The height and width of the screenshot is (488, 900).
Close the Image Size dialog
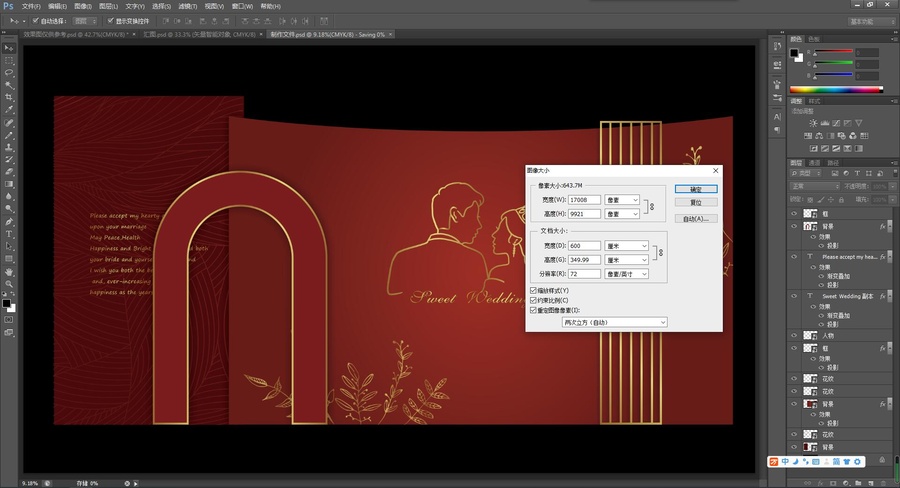click(x=715, y=171)
